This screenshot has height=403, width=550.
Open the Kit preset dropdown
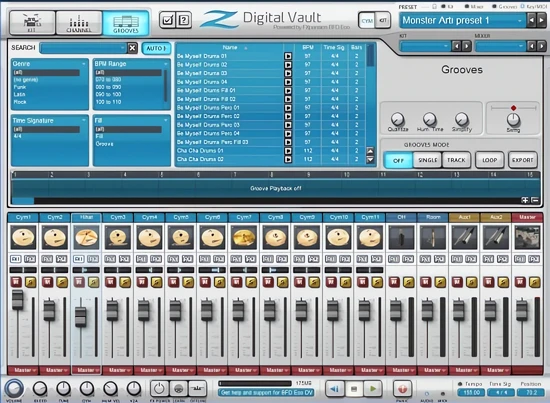click(x=425, y=46)
